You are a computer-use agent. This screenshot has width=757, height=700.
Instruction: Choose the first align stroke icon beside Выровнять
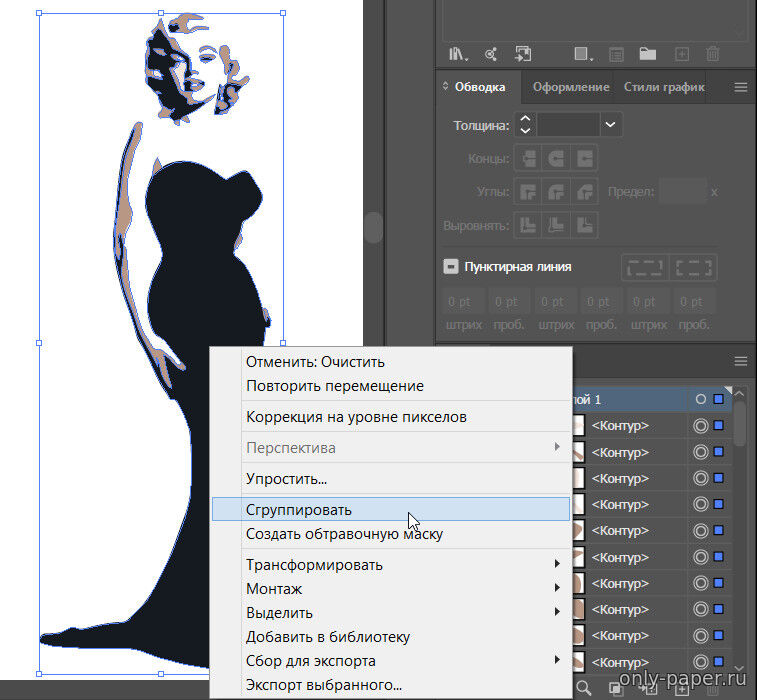tap(526, 224)
